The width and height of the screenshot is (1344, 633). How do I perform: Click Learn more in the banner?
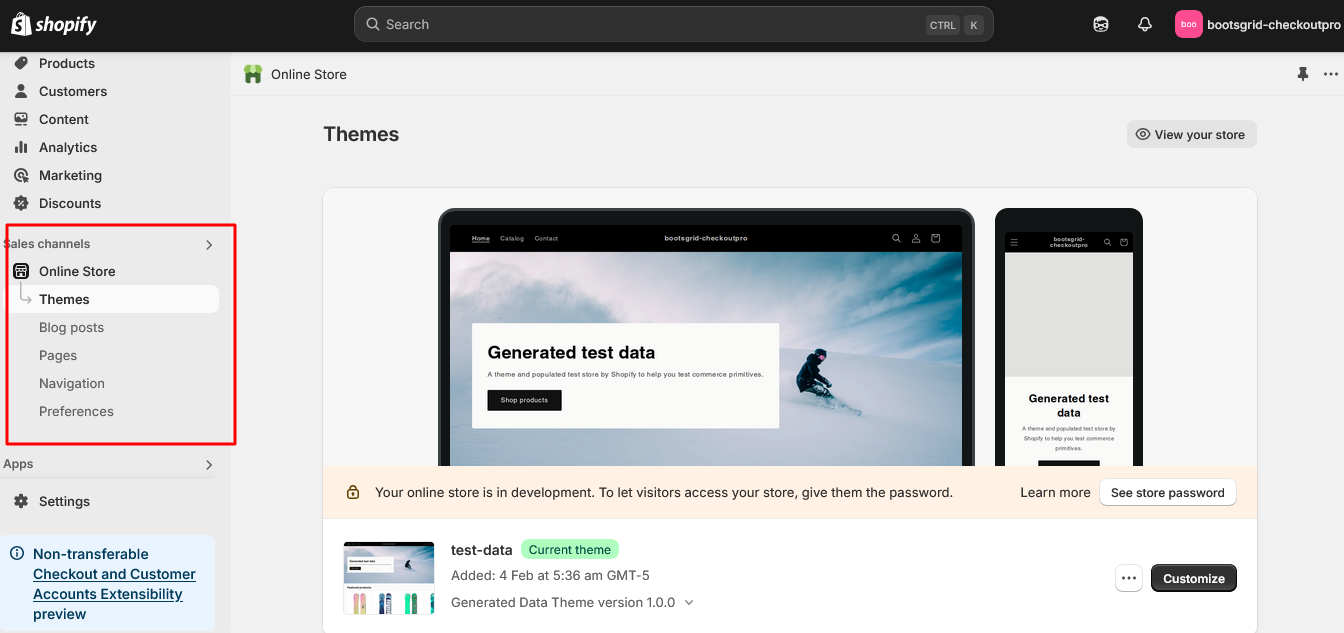[1055, 492]
